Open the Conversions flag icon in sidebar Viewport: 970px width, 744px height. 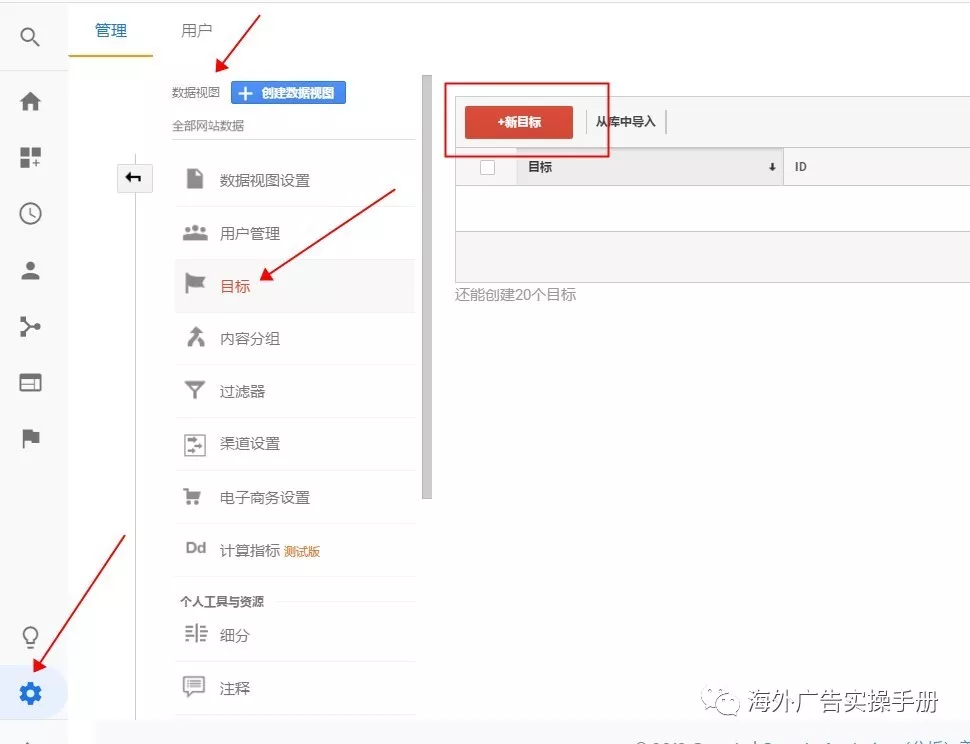(x=30, y=438)
